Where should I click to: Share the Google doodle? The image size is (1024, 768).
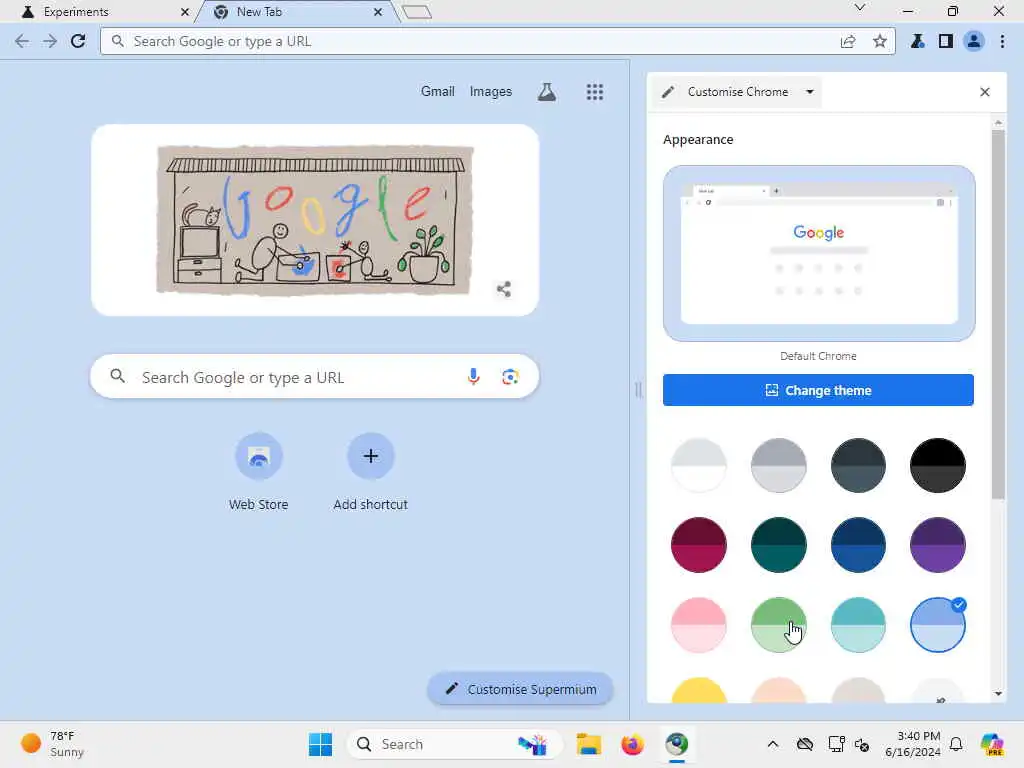504,289
